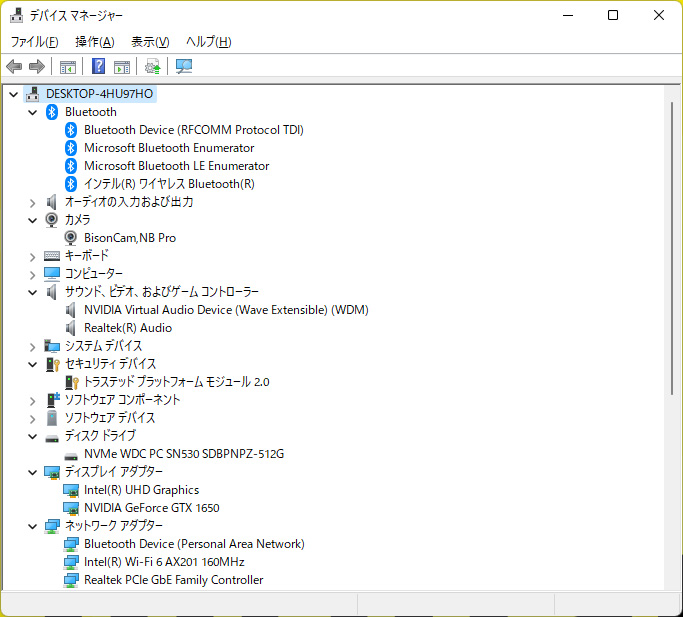Collapse the ディスク ドライブ category
The width and height of the screenshot is (683, 617).
point(33,436)
